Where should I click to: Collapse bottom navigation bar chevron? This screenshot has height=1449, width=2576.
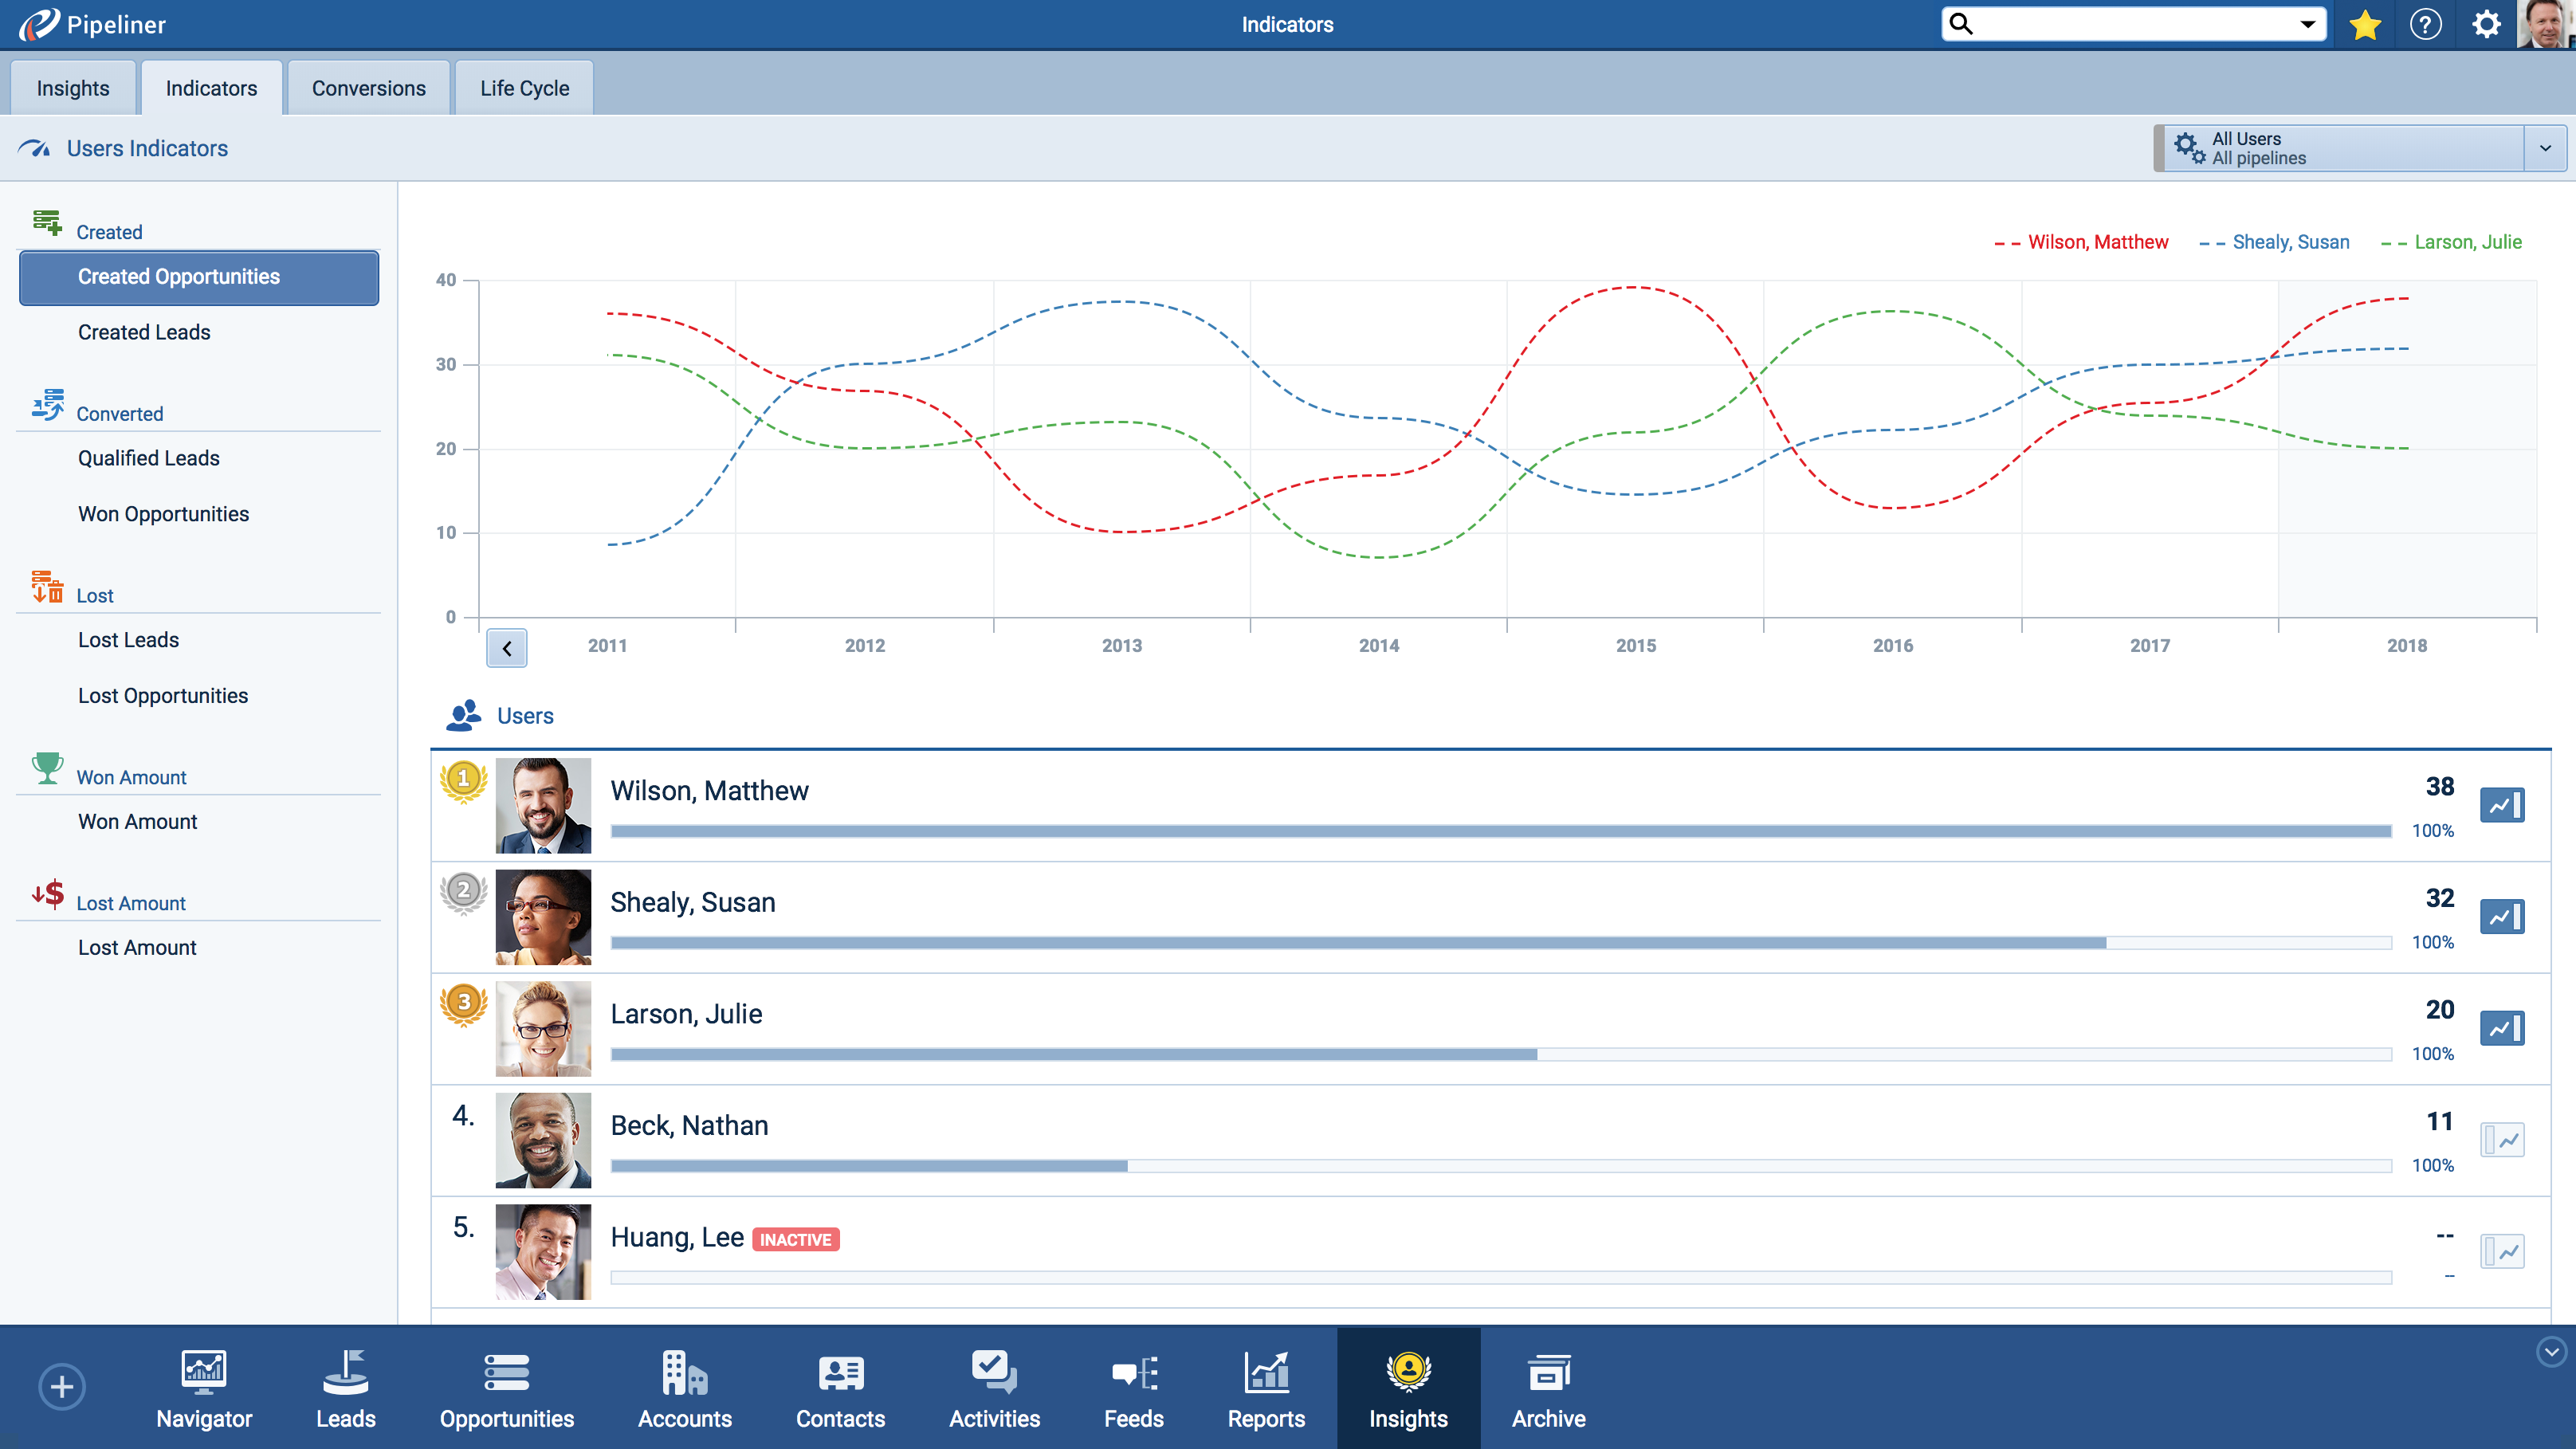2551,1352
